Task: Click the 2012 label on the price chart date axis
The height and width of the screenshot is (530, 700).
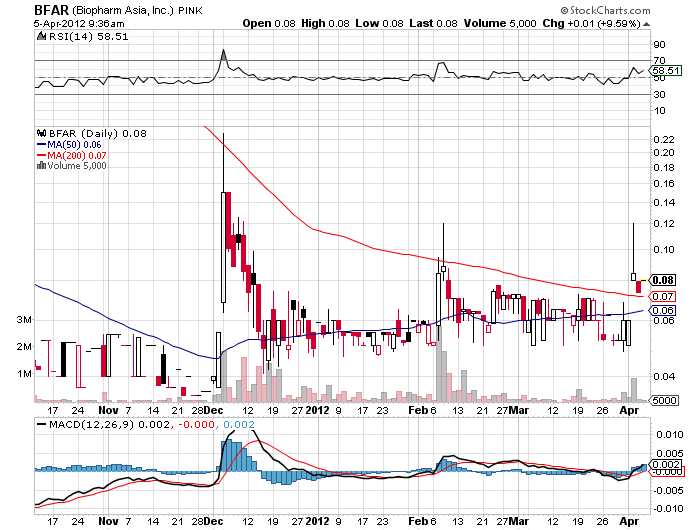Action: pos(317,410)
